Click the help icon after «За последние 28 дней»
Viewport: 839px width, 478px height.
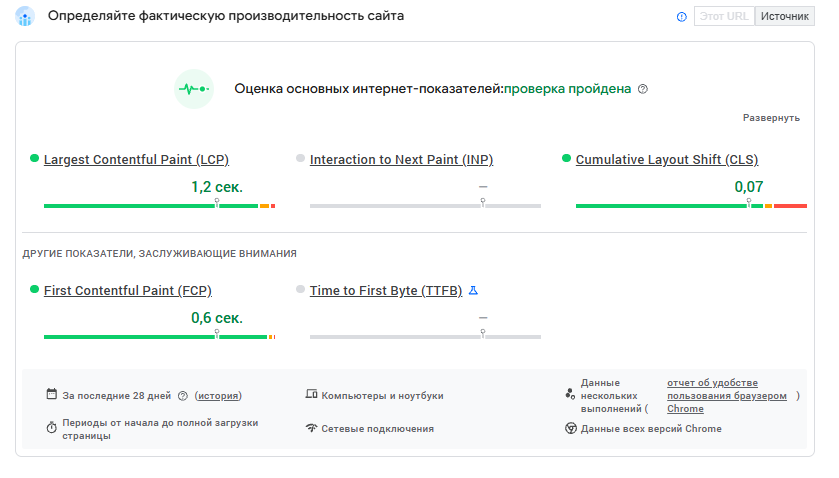[184, 396]
